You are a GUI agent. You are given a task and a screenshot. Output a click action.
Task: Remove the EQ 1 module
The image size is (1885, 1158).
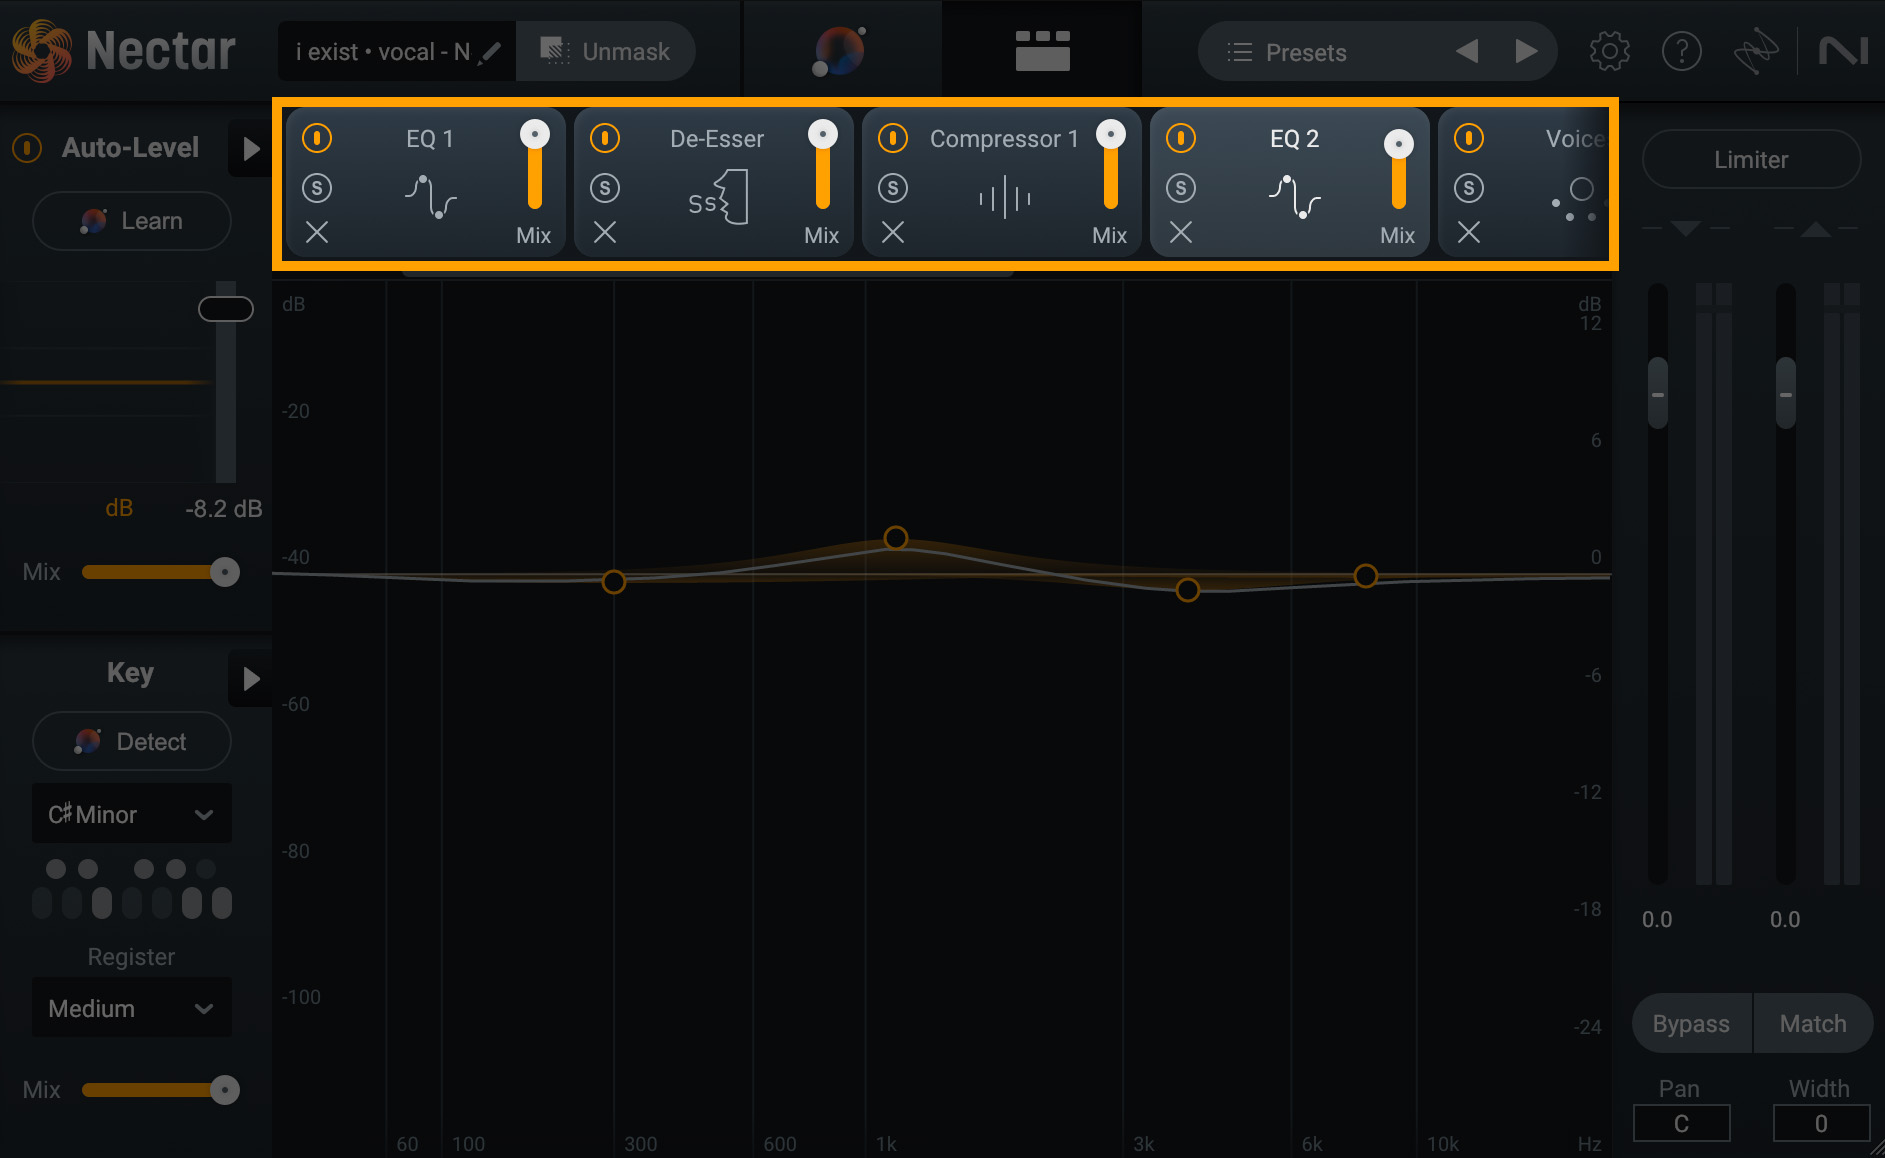[317, 232]
